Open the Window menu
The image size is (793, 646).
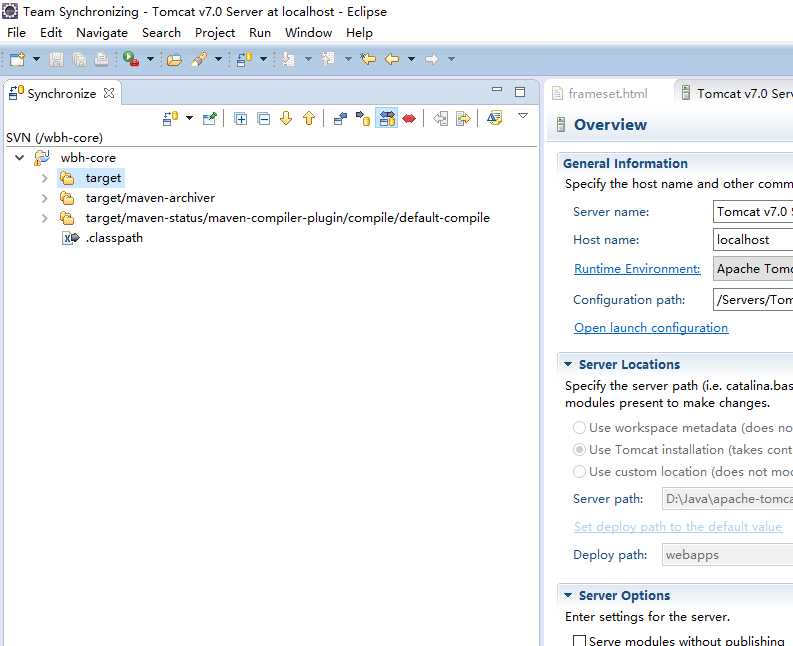(309, 32)
